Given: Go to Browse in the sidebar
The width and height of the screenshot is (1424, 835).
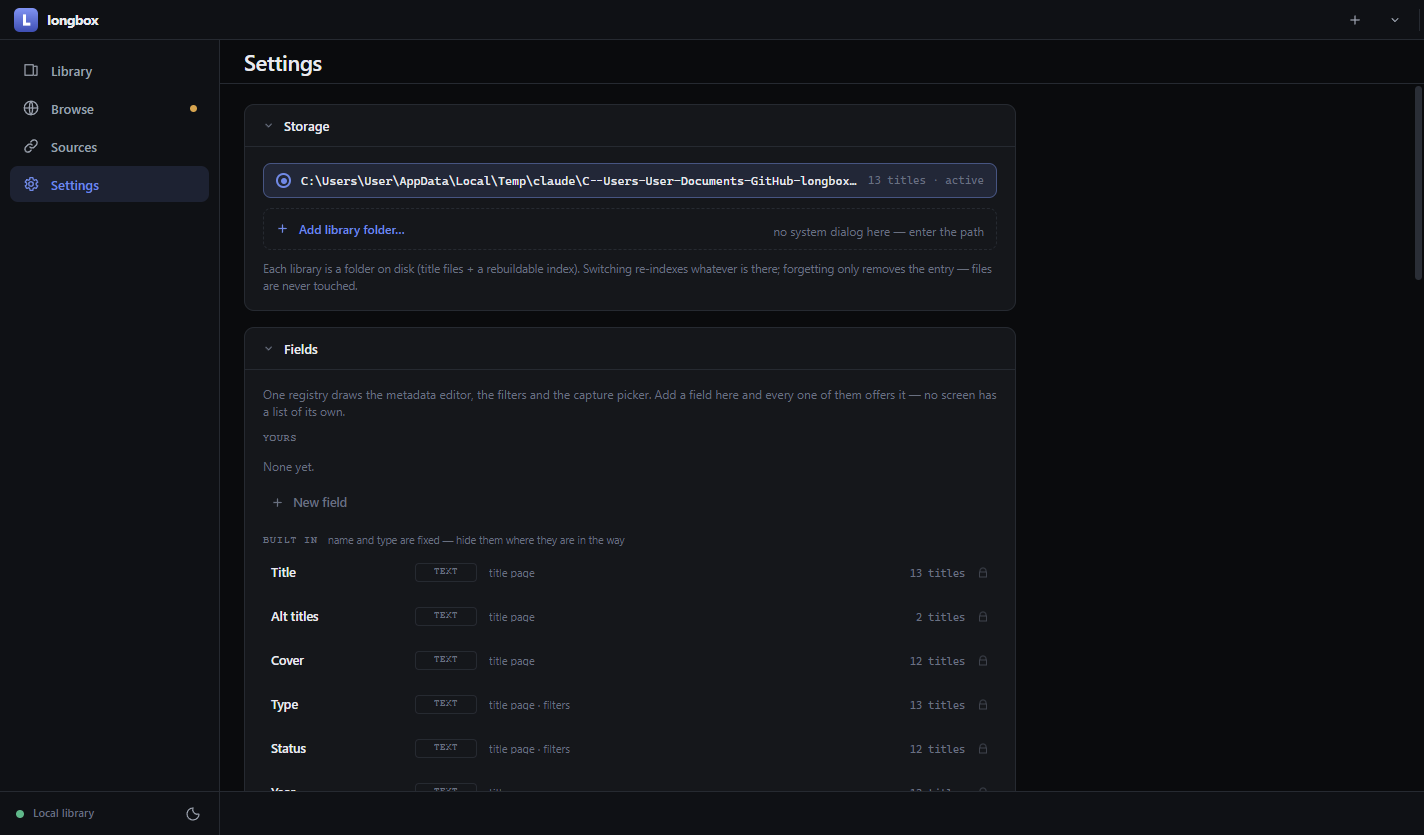Looking at the screenshot, I should click(x=110, y=109).
